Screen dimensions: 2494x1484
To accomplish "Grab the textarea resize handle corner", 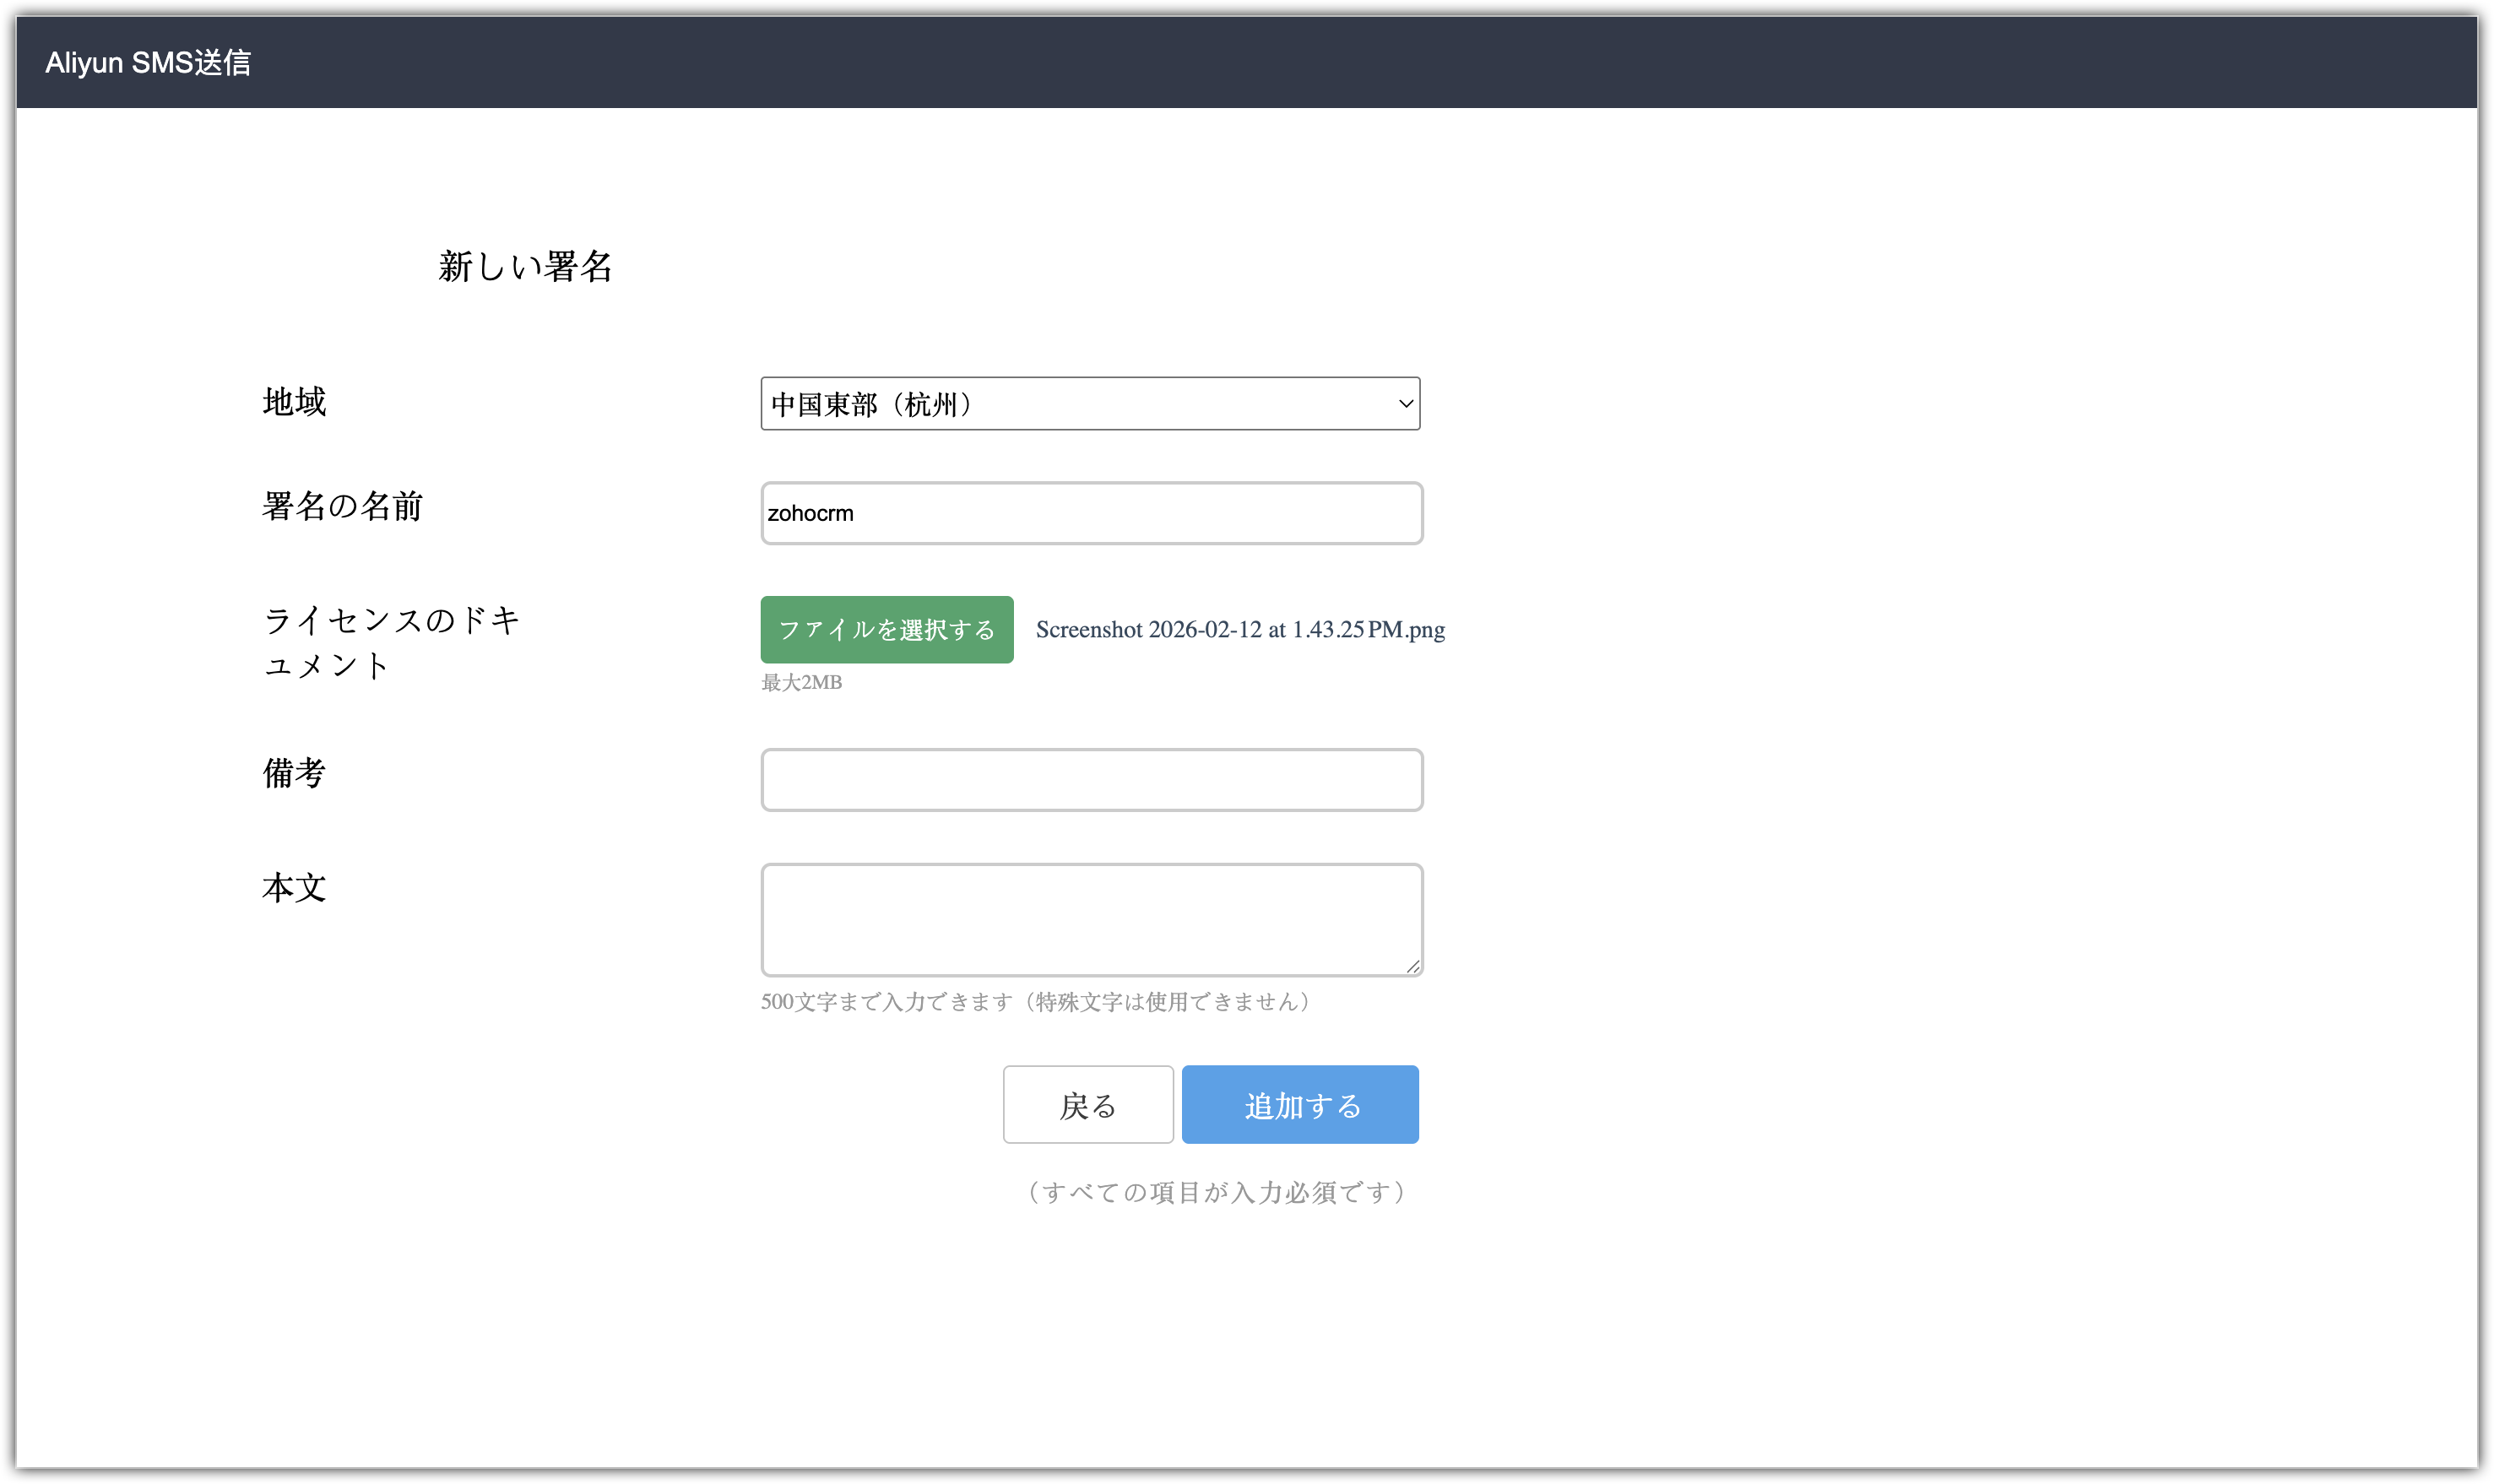I will [x=1413, y=966].
